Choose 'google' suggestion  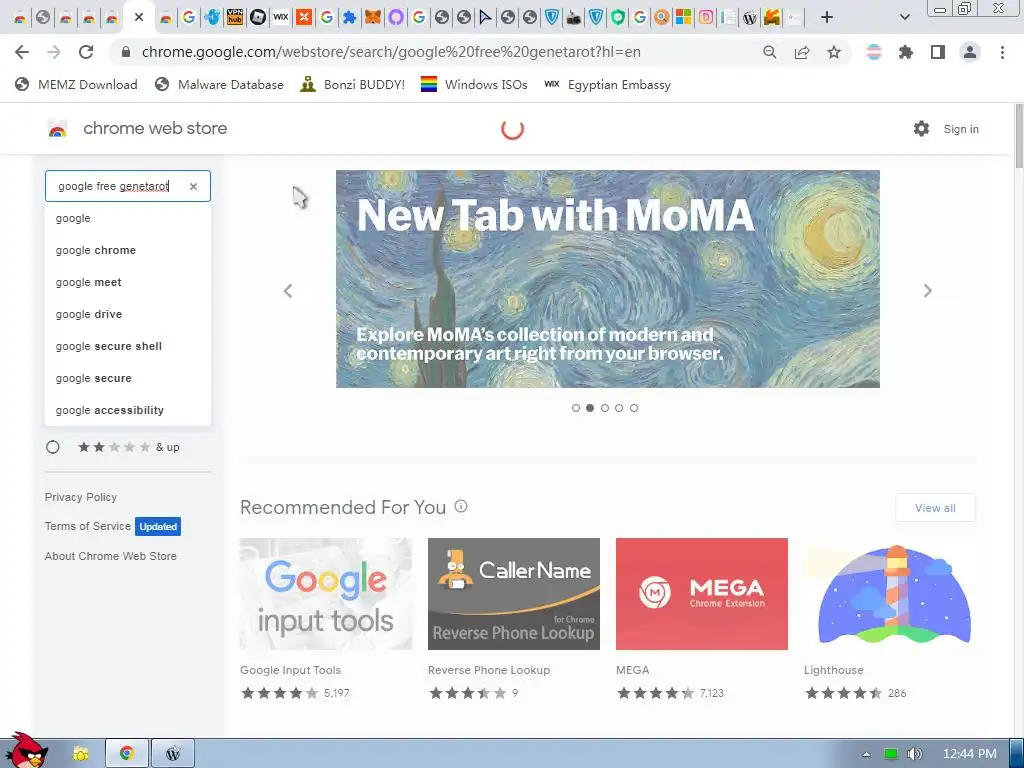128,218
